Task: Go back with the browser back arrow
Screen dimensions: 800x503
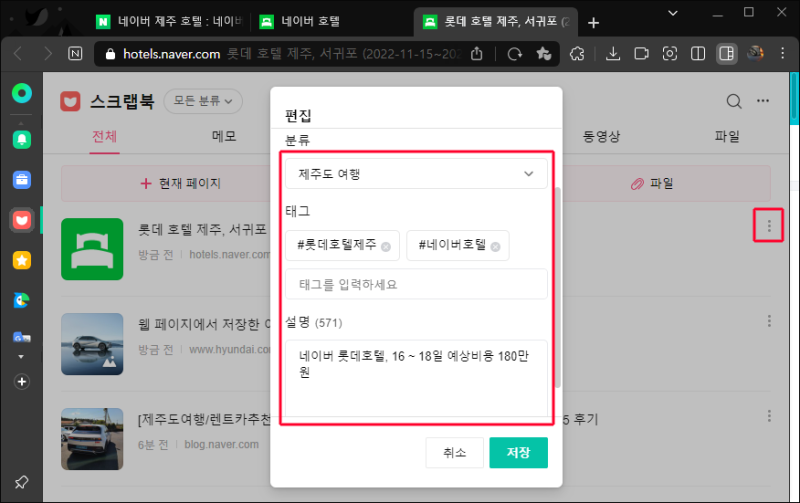Action: 18,54
